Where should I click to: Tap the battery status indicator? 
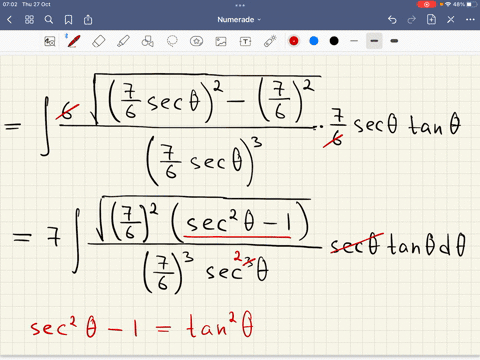pyautogui.click(x=472, y=4)
